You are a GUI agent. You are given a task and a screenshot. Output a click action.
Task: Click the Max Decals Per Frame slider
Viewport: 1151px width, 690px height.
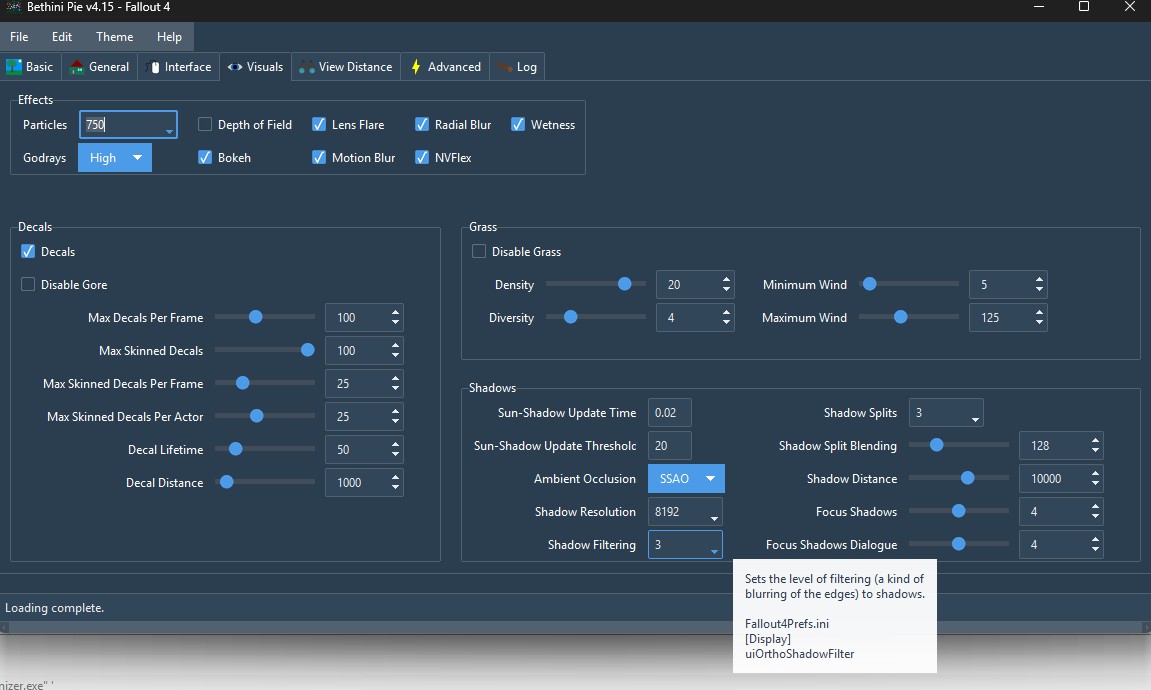coord(265,317)
